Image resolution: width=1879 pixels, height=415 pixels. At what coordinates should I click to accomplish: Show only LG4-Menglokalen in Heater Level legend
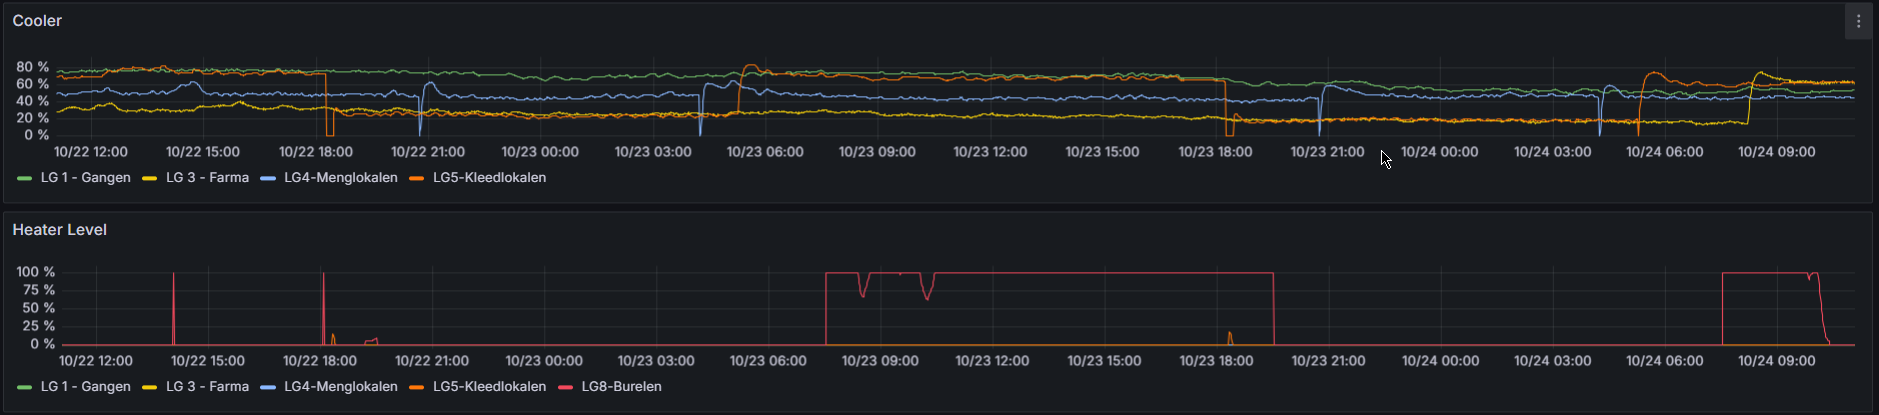[340, 387]
